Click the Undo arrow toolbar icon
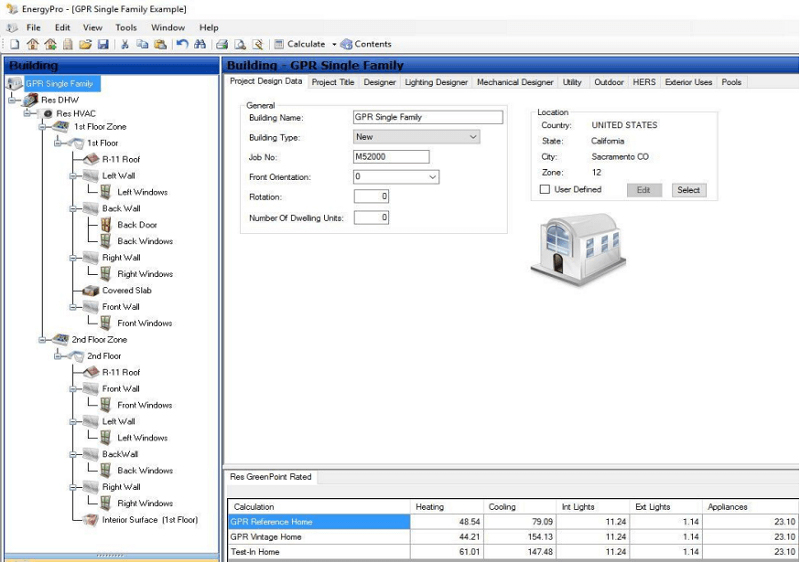This screenshot has width=800, height=562. [181, 44]
